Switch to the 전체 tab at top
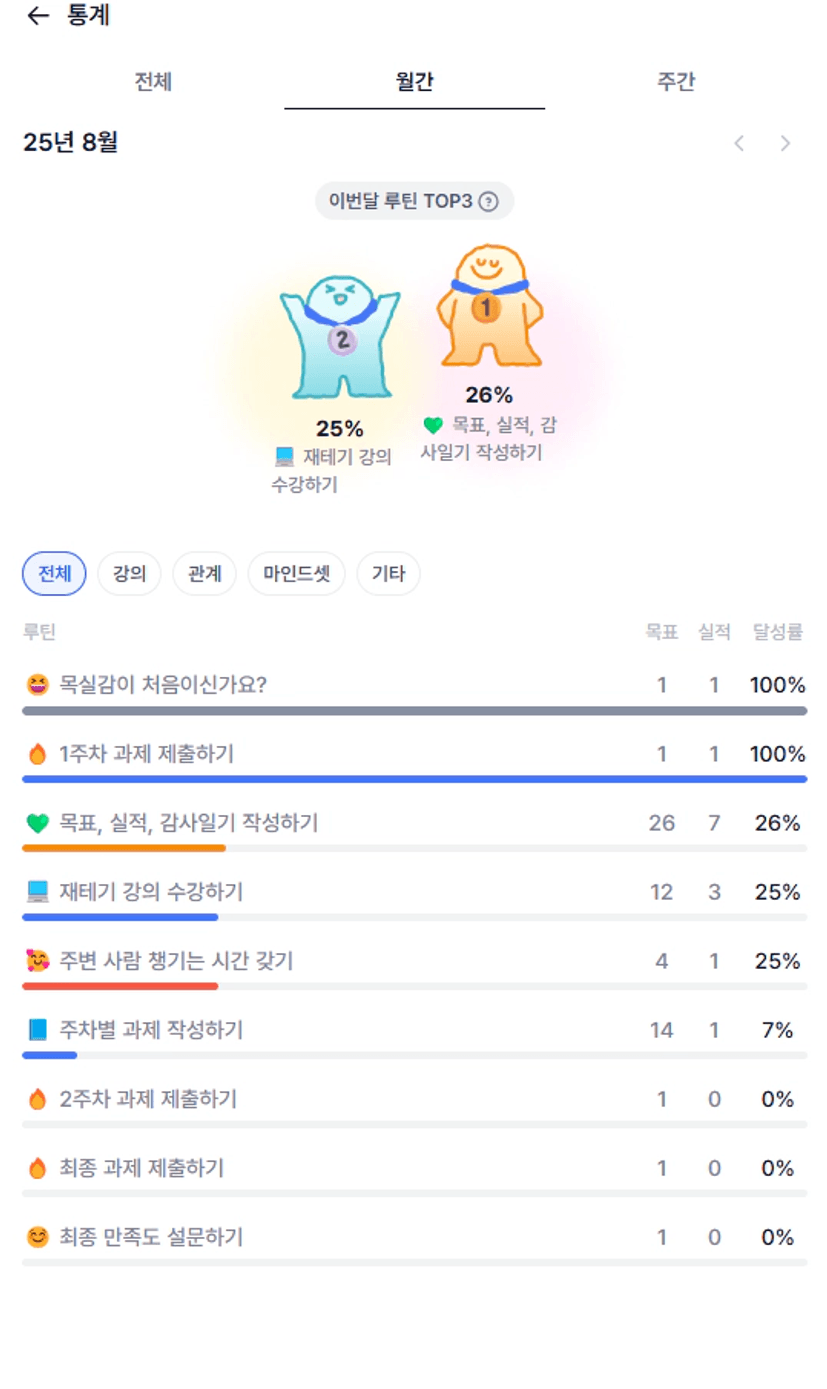 (x=153, y=82)
